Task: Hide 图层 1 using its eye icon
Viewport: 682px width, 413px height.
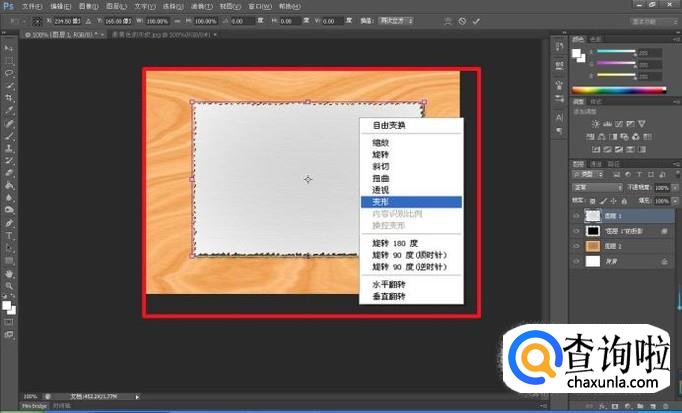Action: (576, 215)
